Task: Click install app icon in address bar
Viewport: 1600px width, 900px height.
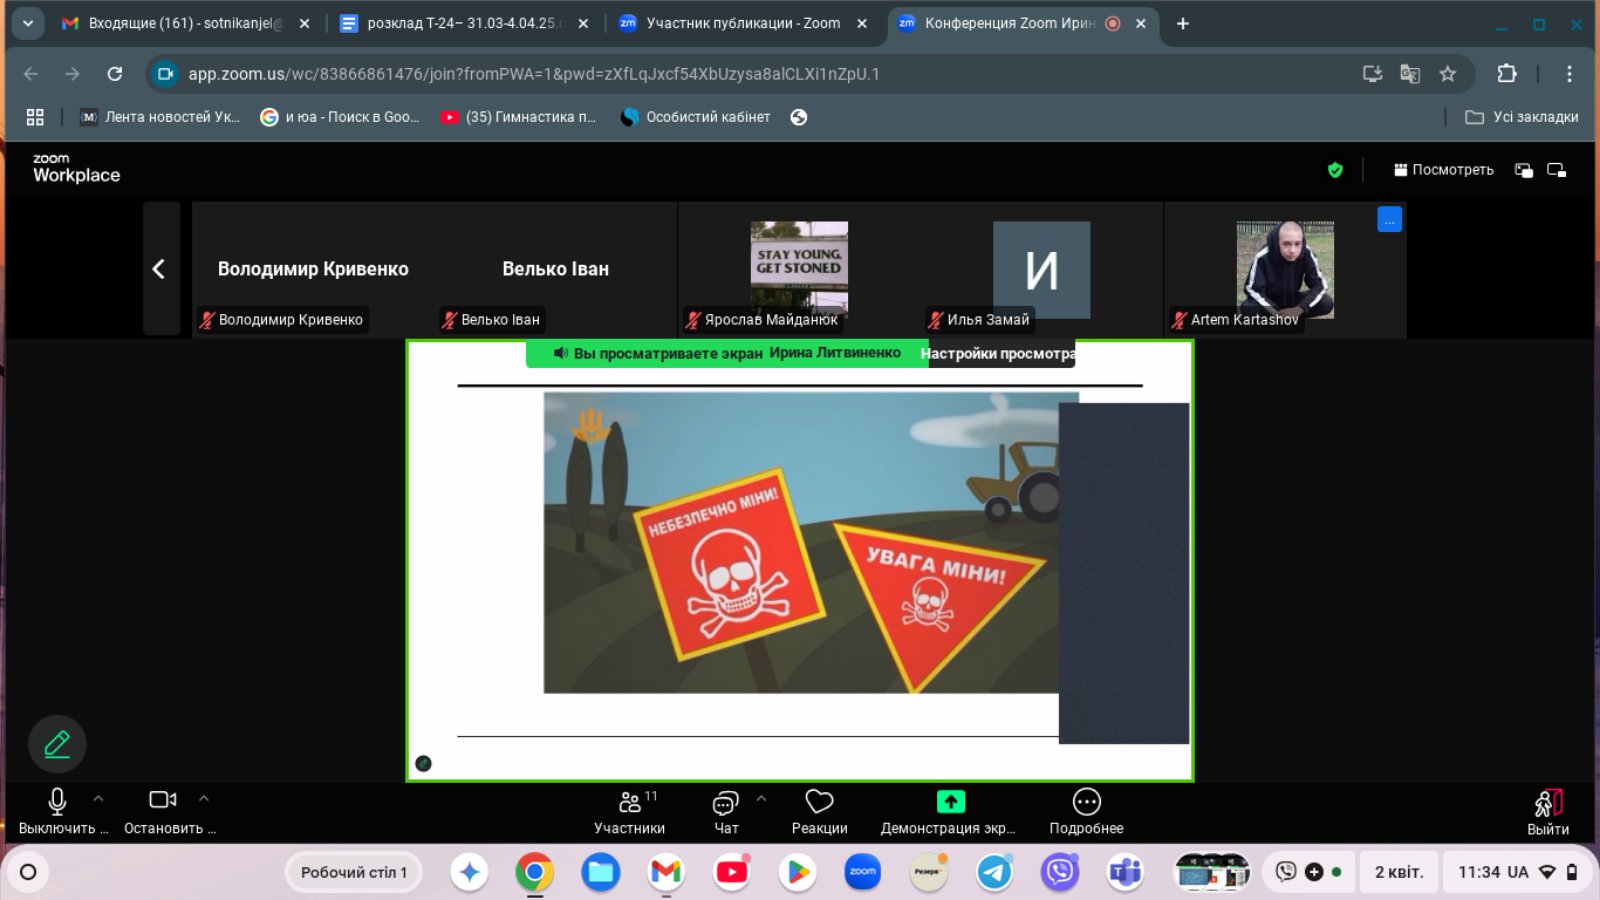Action: click(1372, 74)
